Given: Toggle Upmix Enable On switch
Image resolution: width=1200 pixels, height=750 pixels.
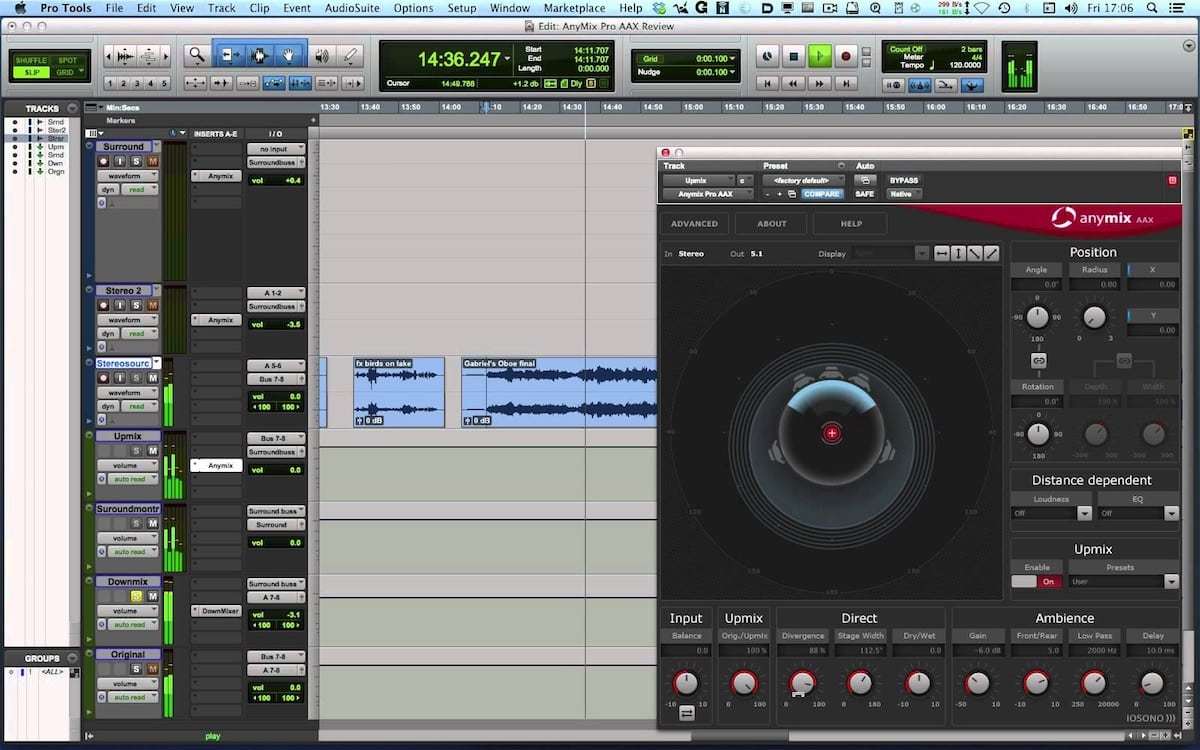Looking at the screenshot, I should [1037, 581].
